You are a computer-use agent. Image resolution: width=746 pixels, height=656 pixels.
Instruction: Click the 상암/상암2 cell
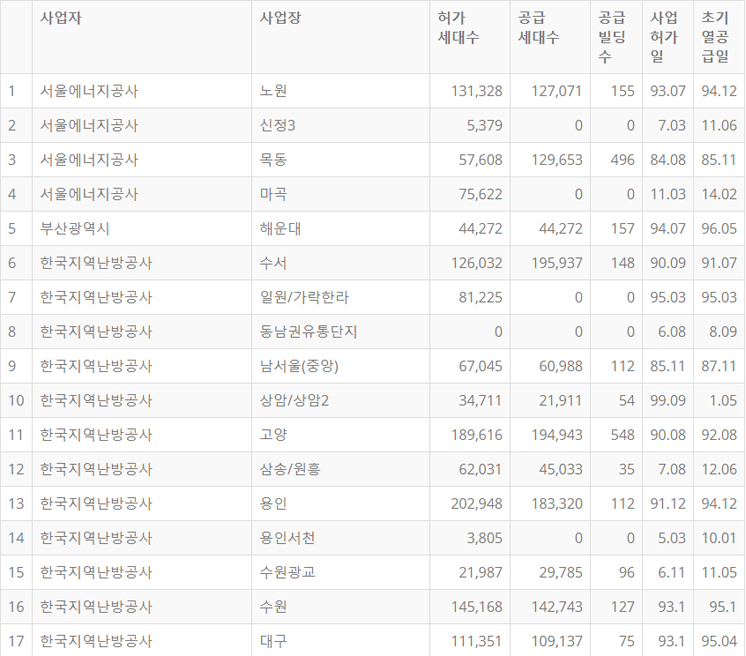click(294, 400)
